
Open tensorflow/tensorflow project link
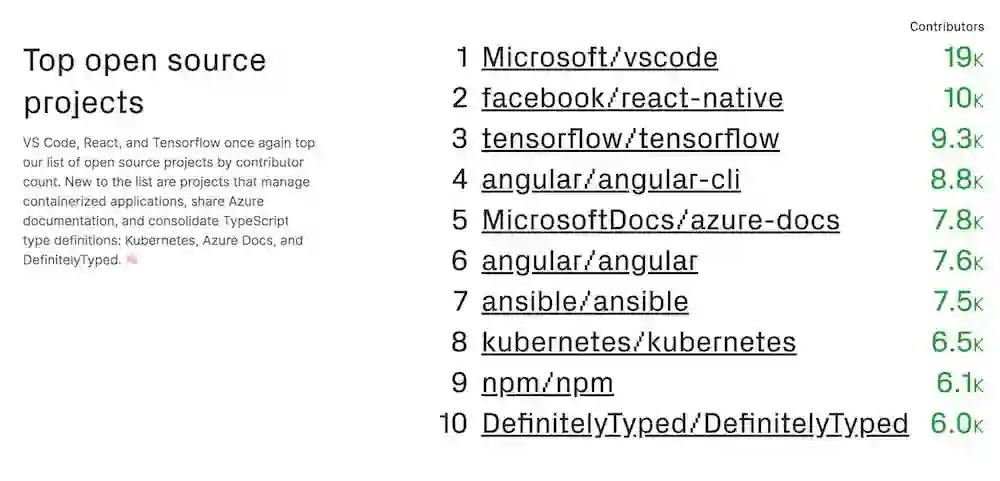point(630,139)
